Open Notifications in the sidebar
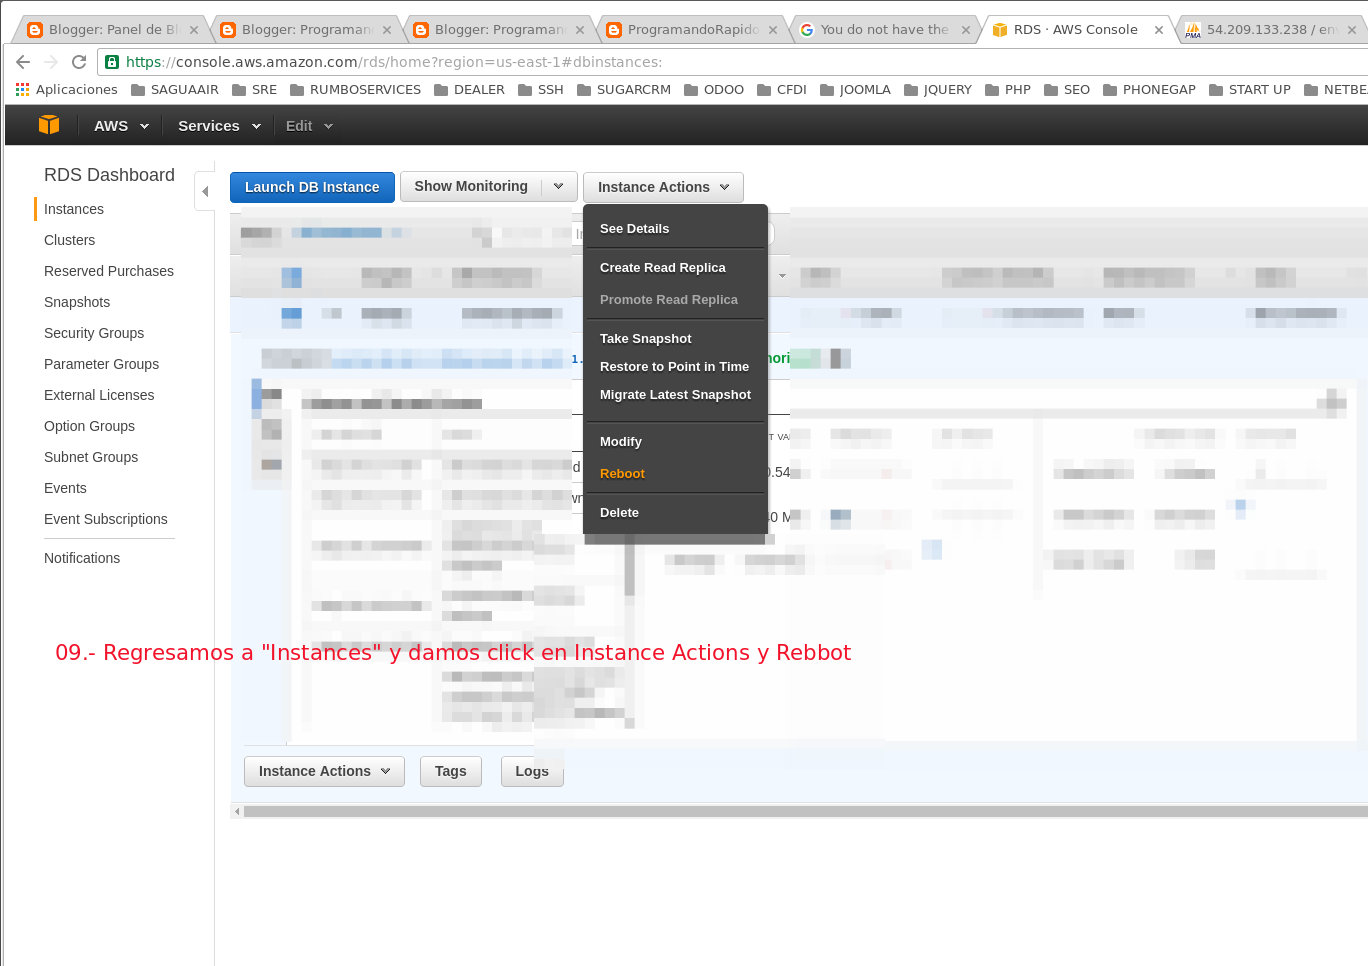The height and width of the screenshot is (966, 1368). [82, 558]
